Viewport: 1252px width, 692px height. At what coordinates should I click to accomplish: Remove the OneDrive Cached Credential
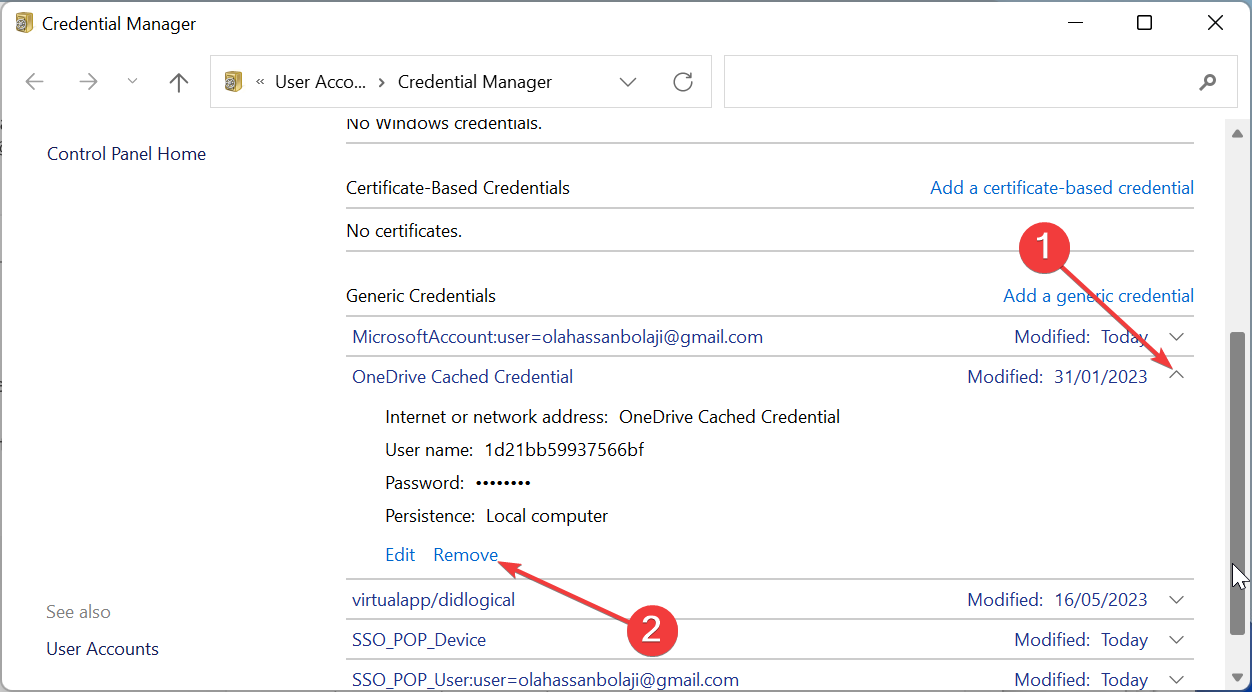[466, 555]
